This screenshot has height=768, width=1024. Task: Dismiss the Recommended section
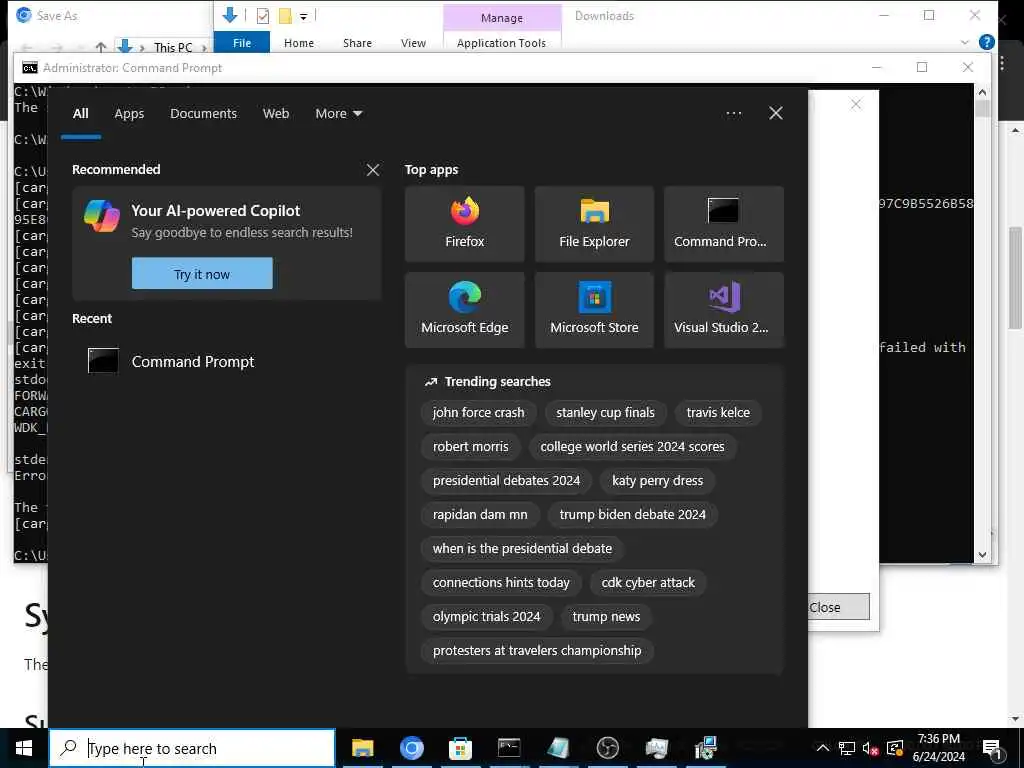tap(373, 170)
